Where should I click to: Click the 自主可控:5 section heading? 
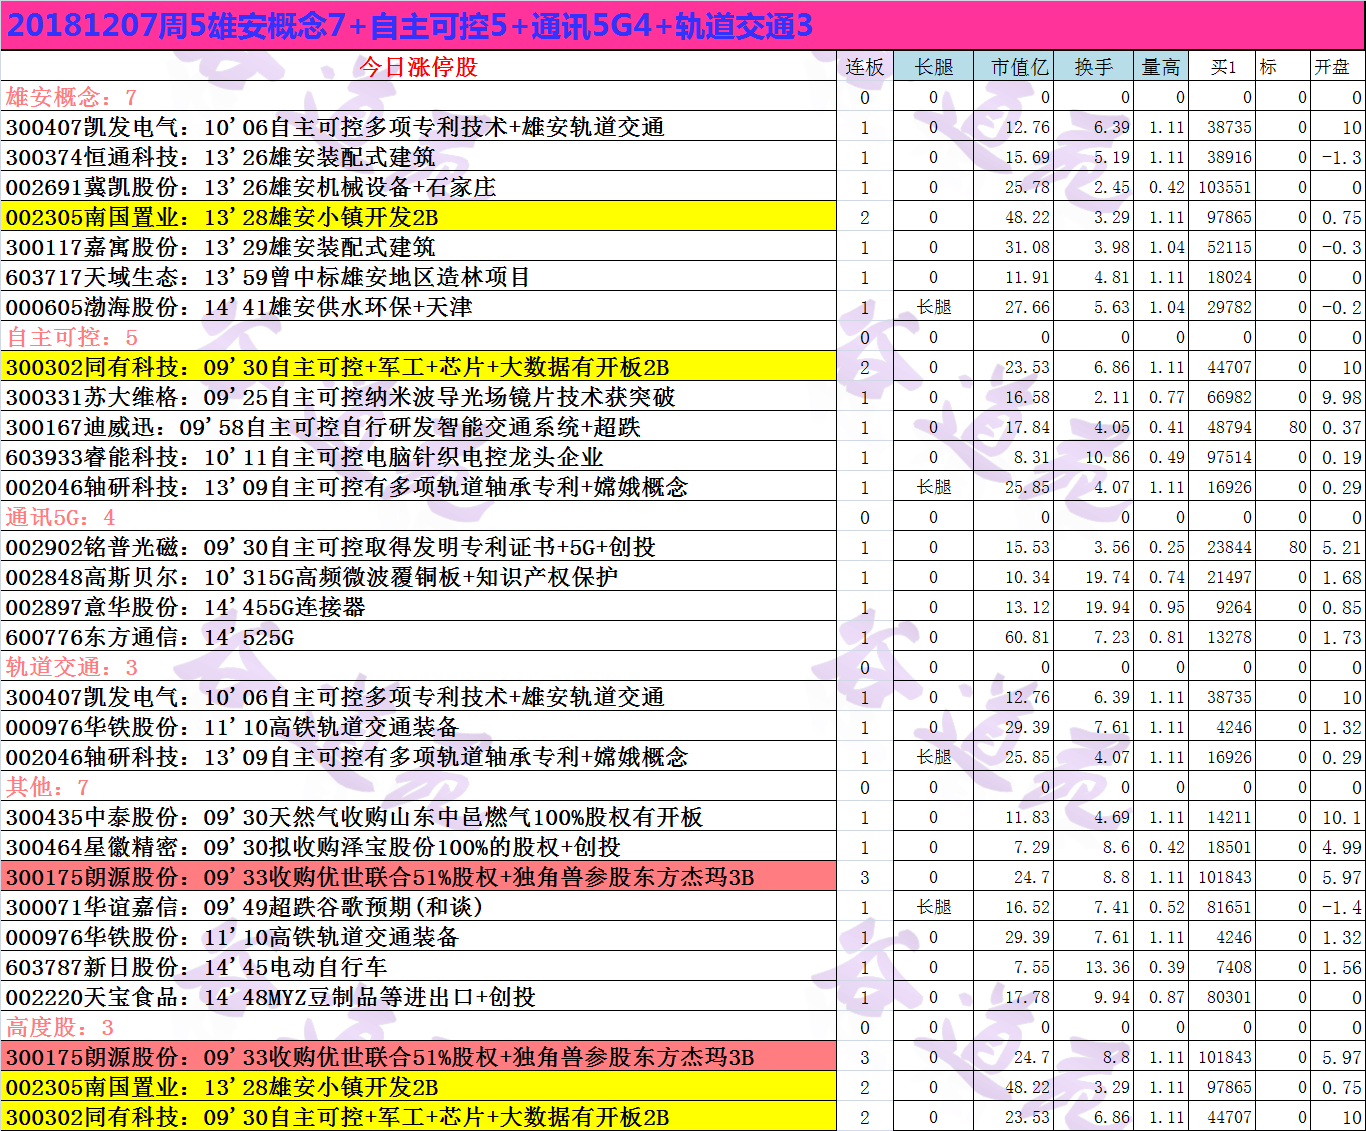tap(71, 337)
